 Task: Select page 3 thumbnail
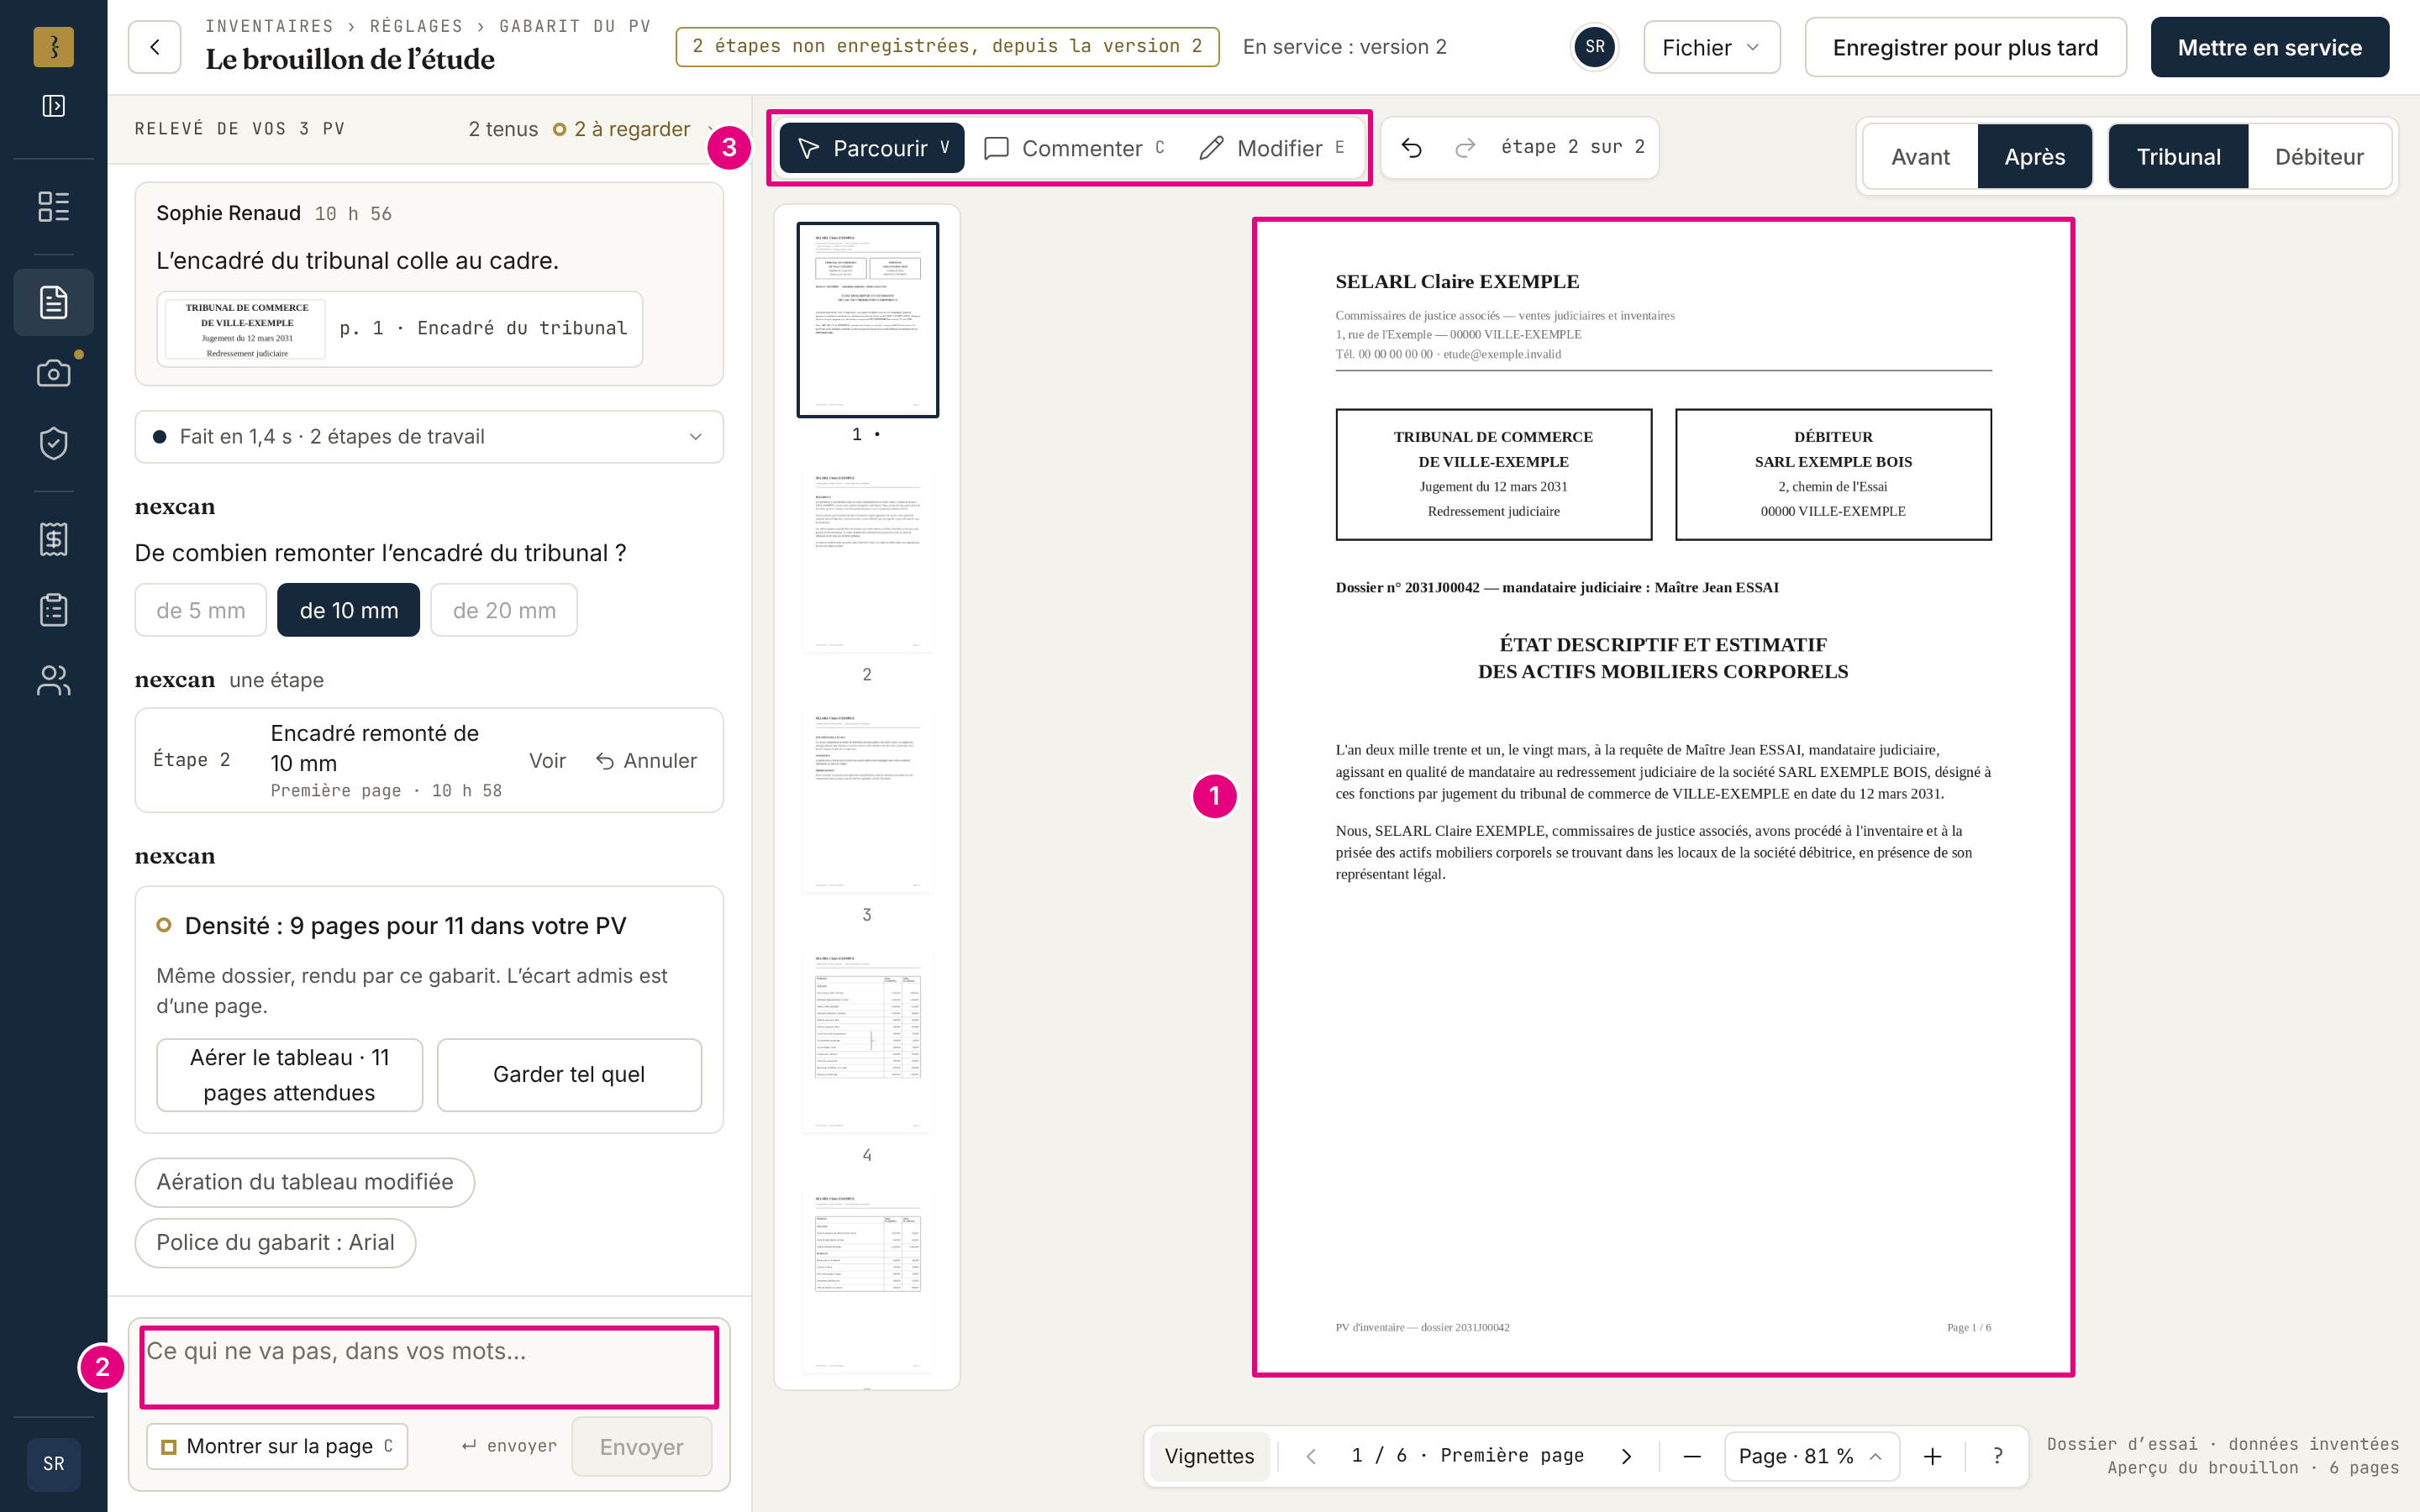[867, 800]
